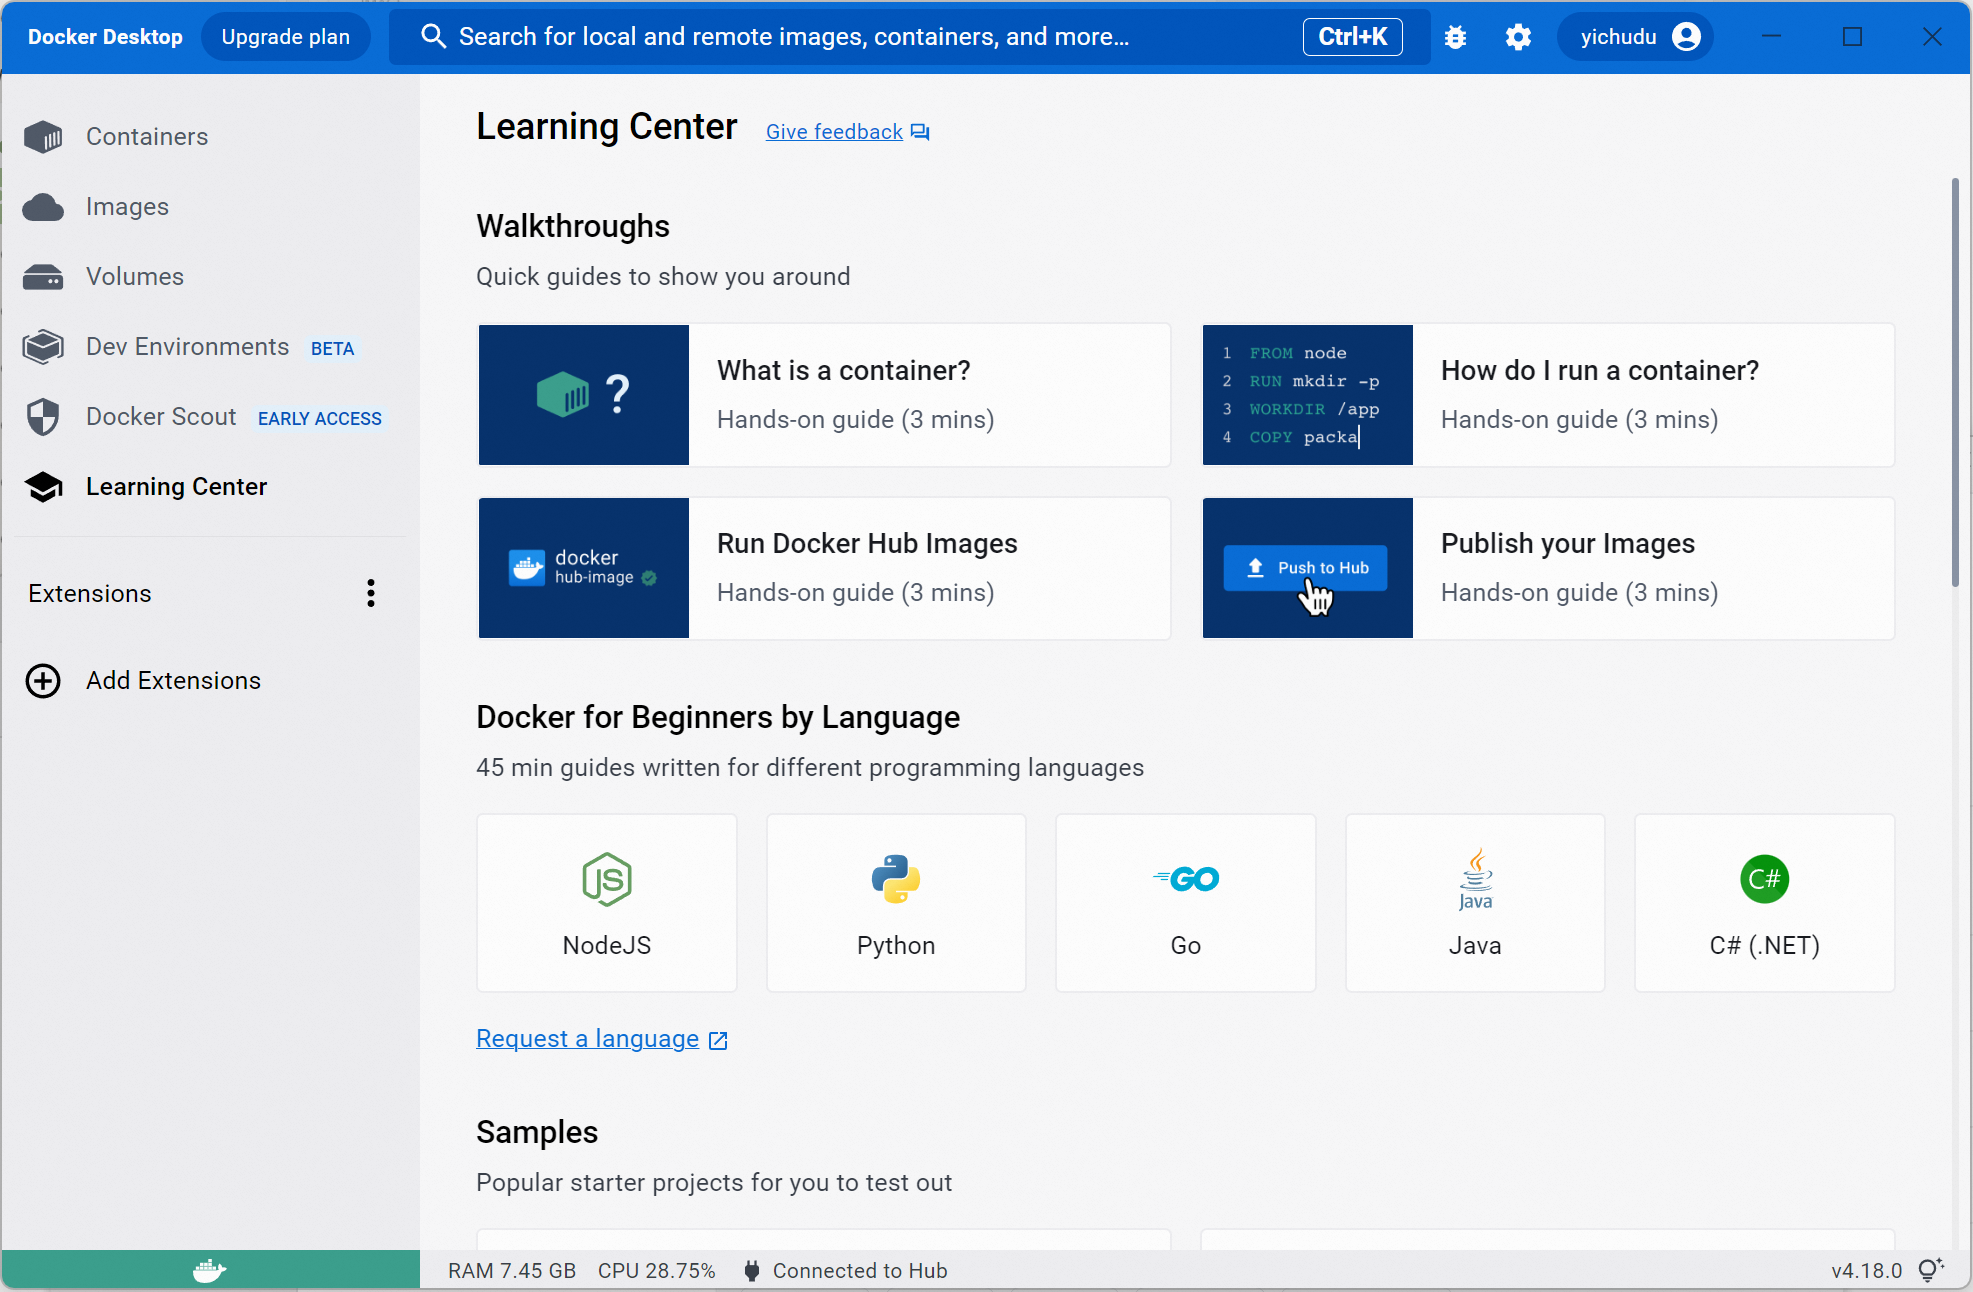
Task: Open the Python guide label
Action: (x=896, y=946)
